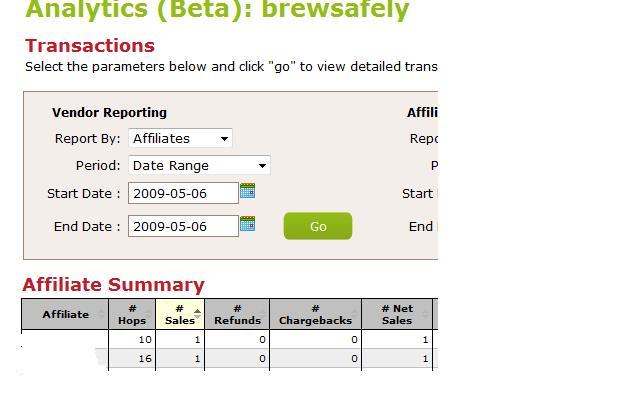The image size is (640, 400).
Task: Sort by the # Sales column arrows
Action: [197, 314]
